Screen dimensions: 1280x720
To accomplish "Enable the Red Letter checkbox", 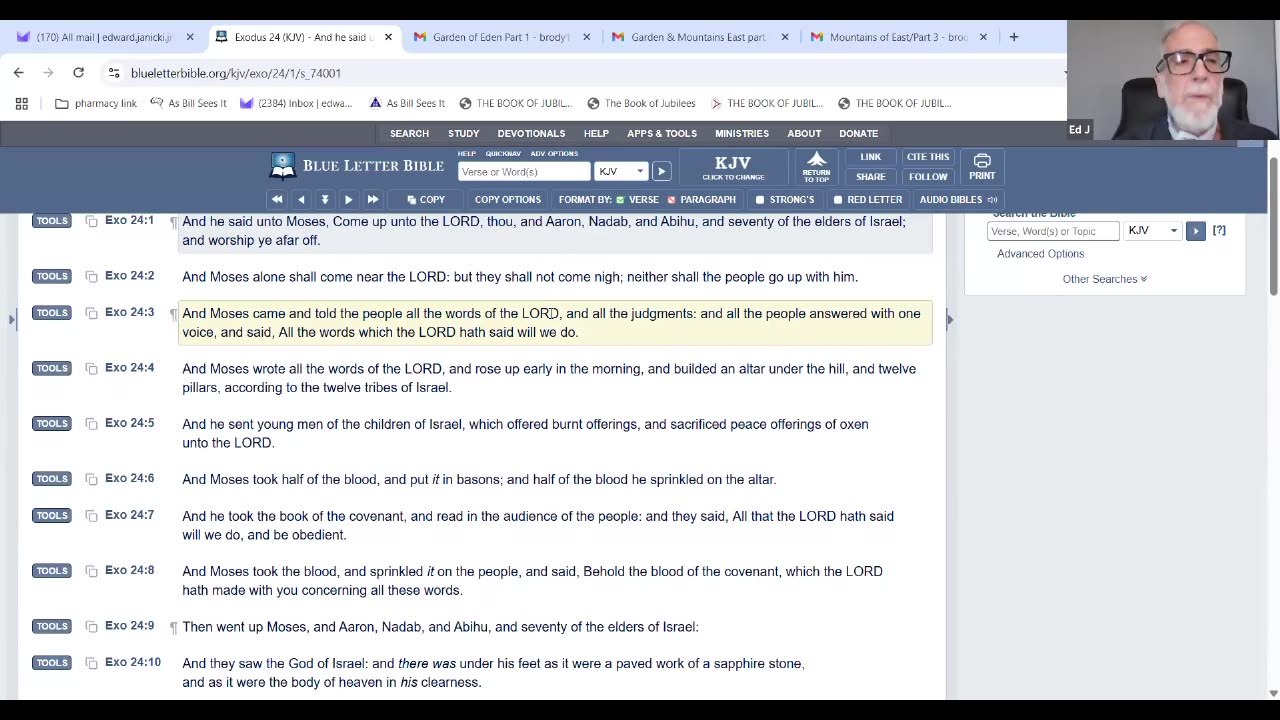I will pos(838,200).
